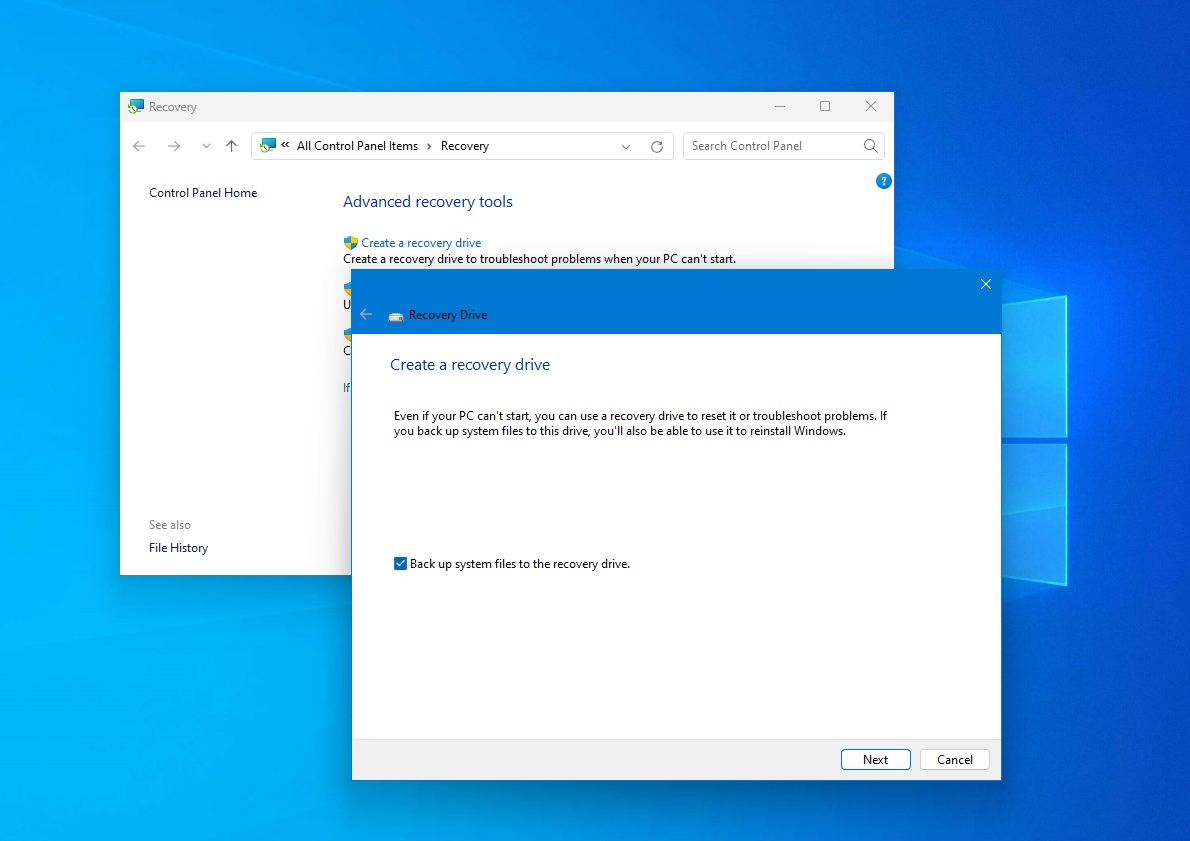This screenshot has width=1190, height=841.
Task: Click the Control Panel icon in the address bar
Action: 270,145
